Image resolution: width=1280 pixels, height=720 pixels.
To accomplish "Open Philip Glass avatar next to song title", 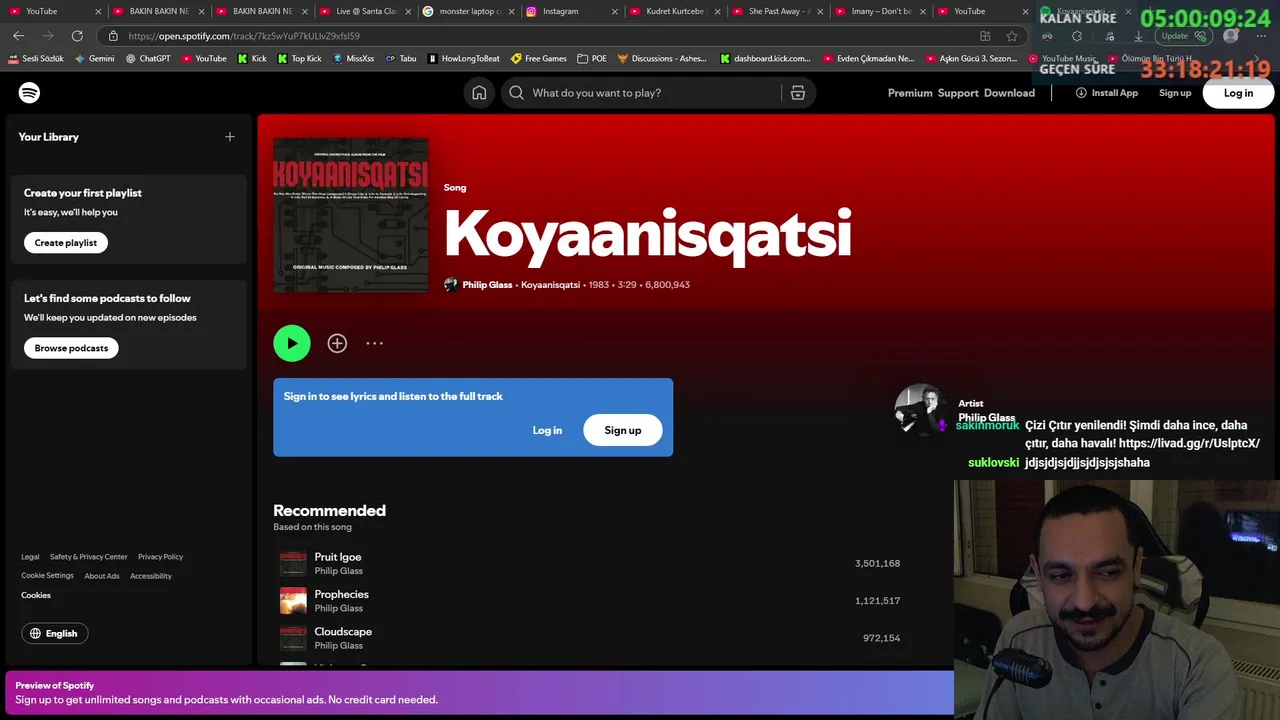I will (x=451, y=285).
